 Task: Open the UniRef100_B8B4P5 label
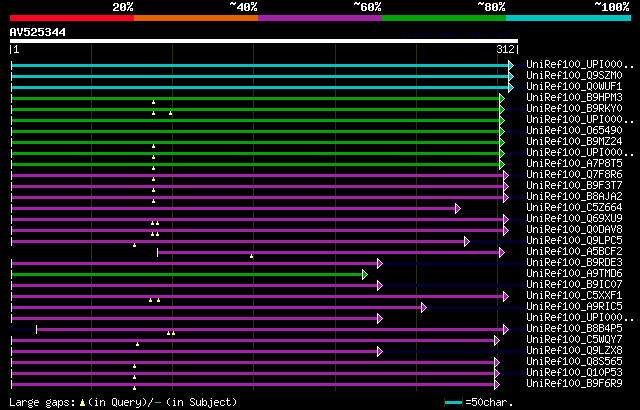574,329
